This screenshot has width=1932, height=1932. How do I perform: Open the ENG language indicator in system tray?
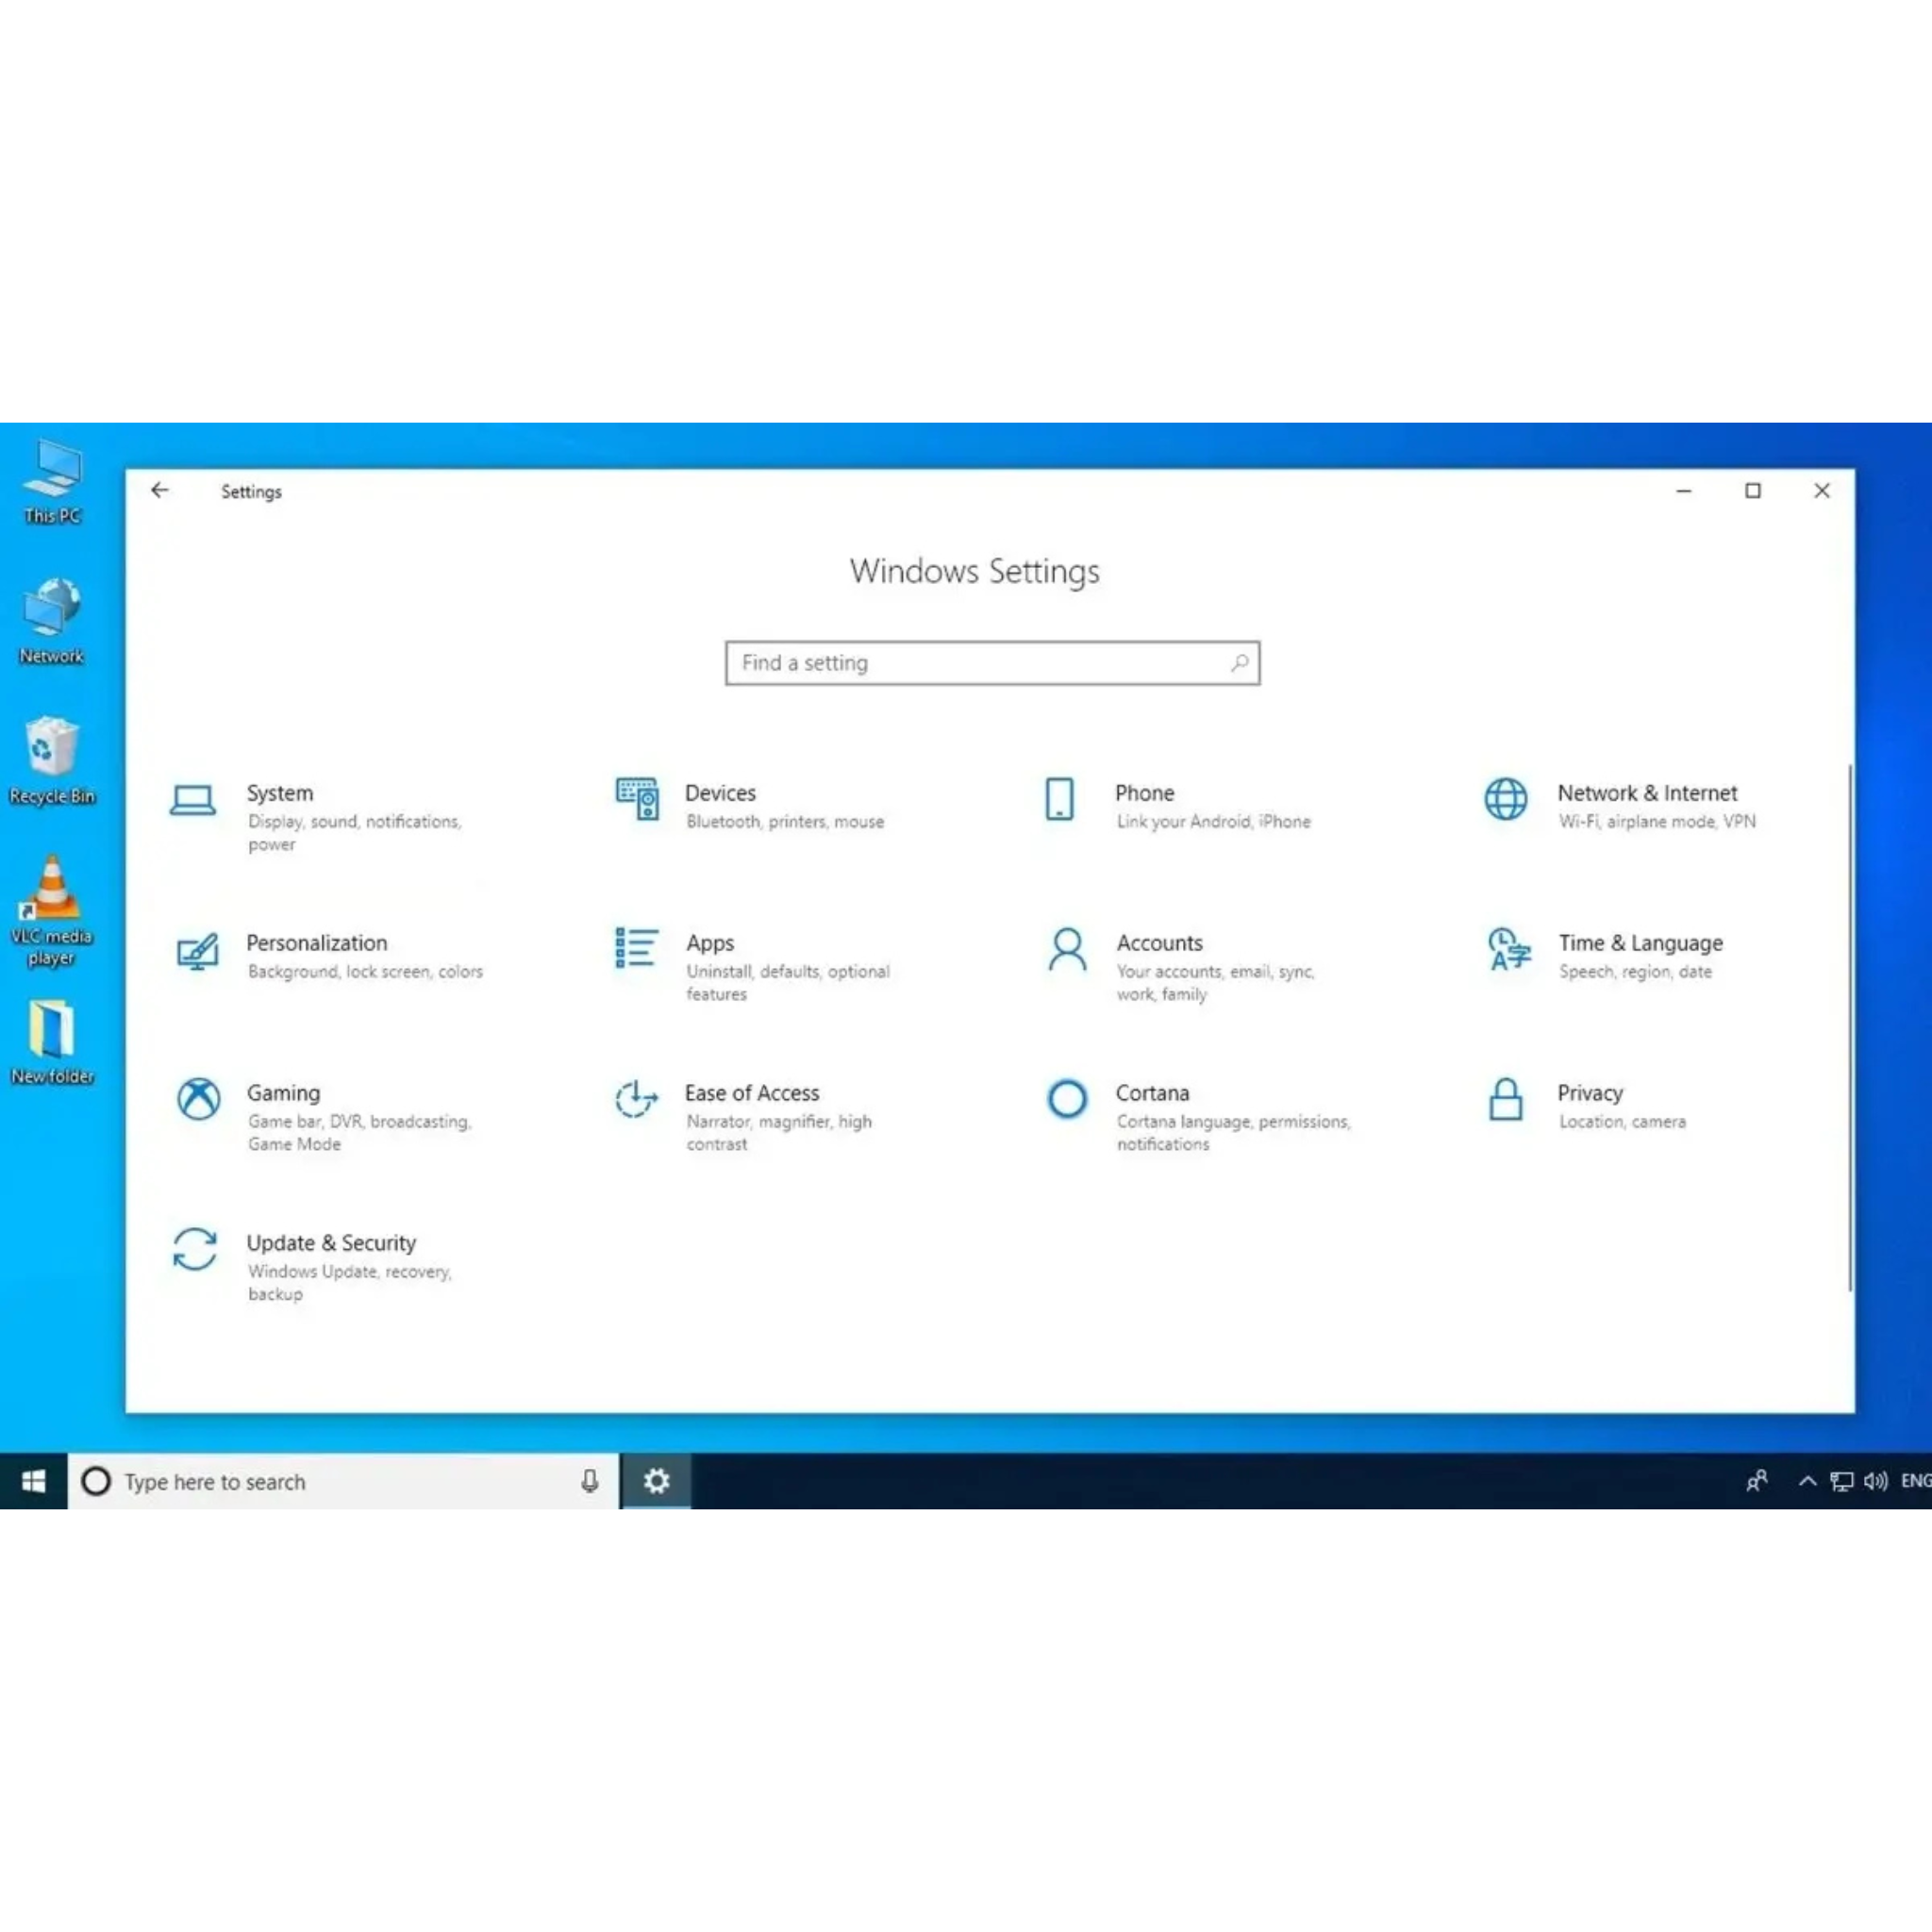(1915, 1481)
